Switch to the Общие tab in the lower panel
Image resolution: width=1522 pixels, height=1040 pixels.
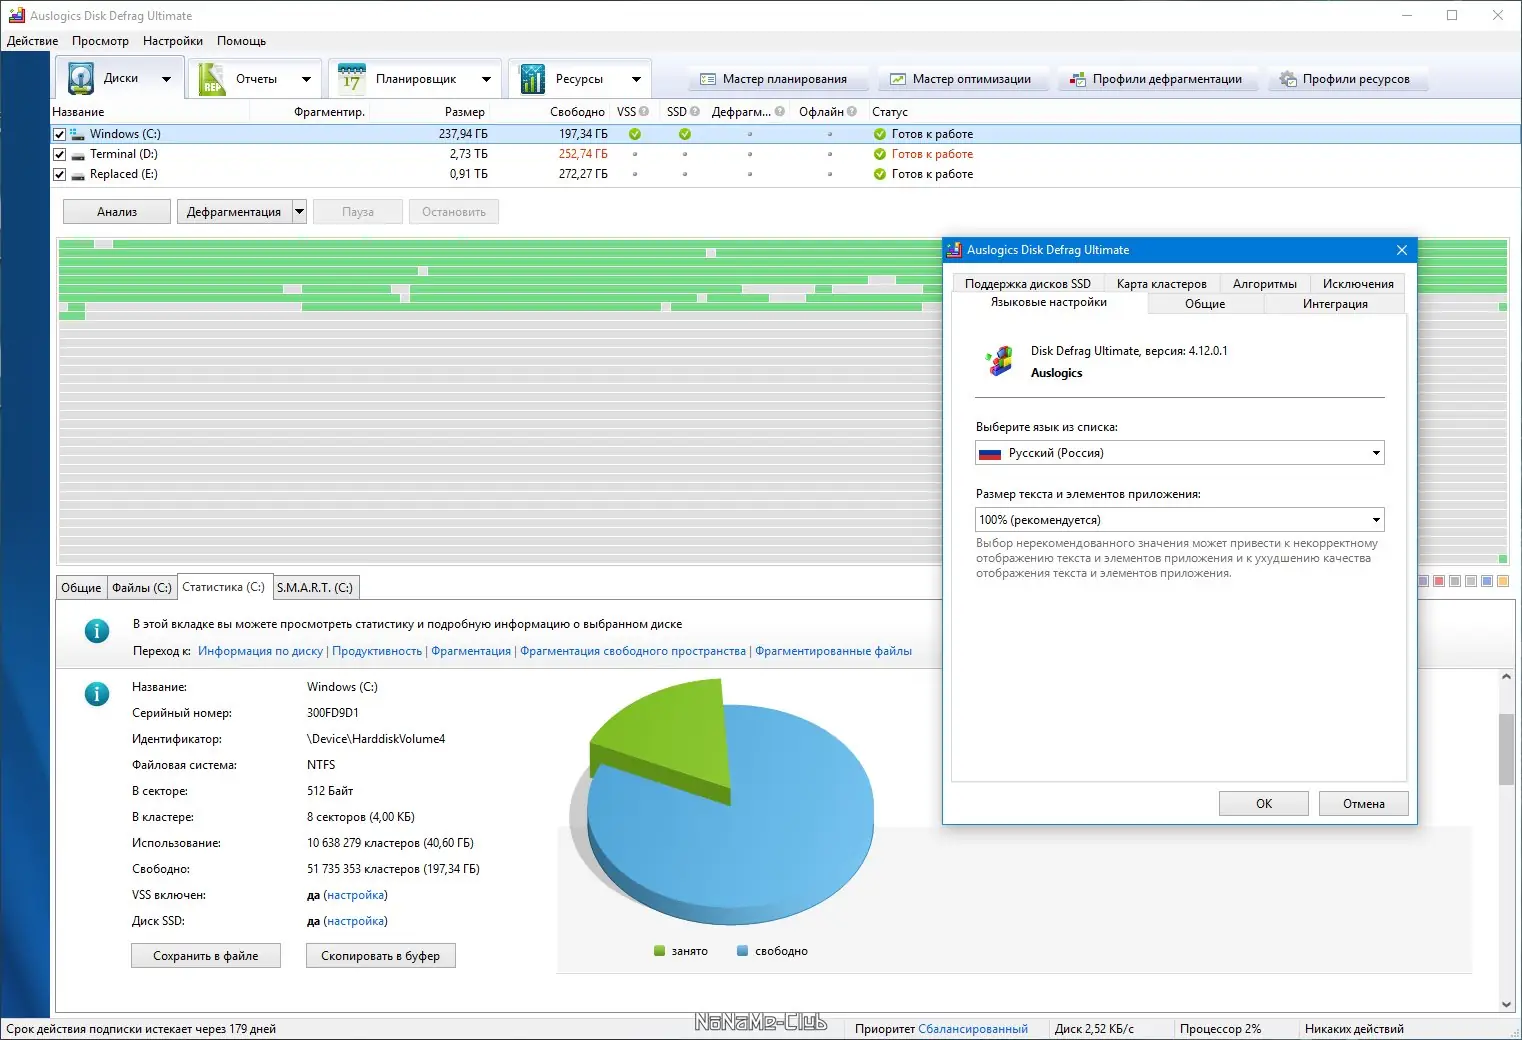81,588
